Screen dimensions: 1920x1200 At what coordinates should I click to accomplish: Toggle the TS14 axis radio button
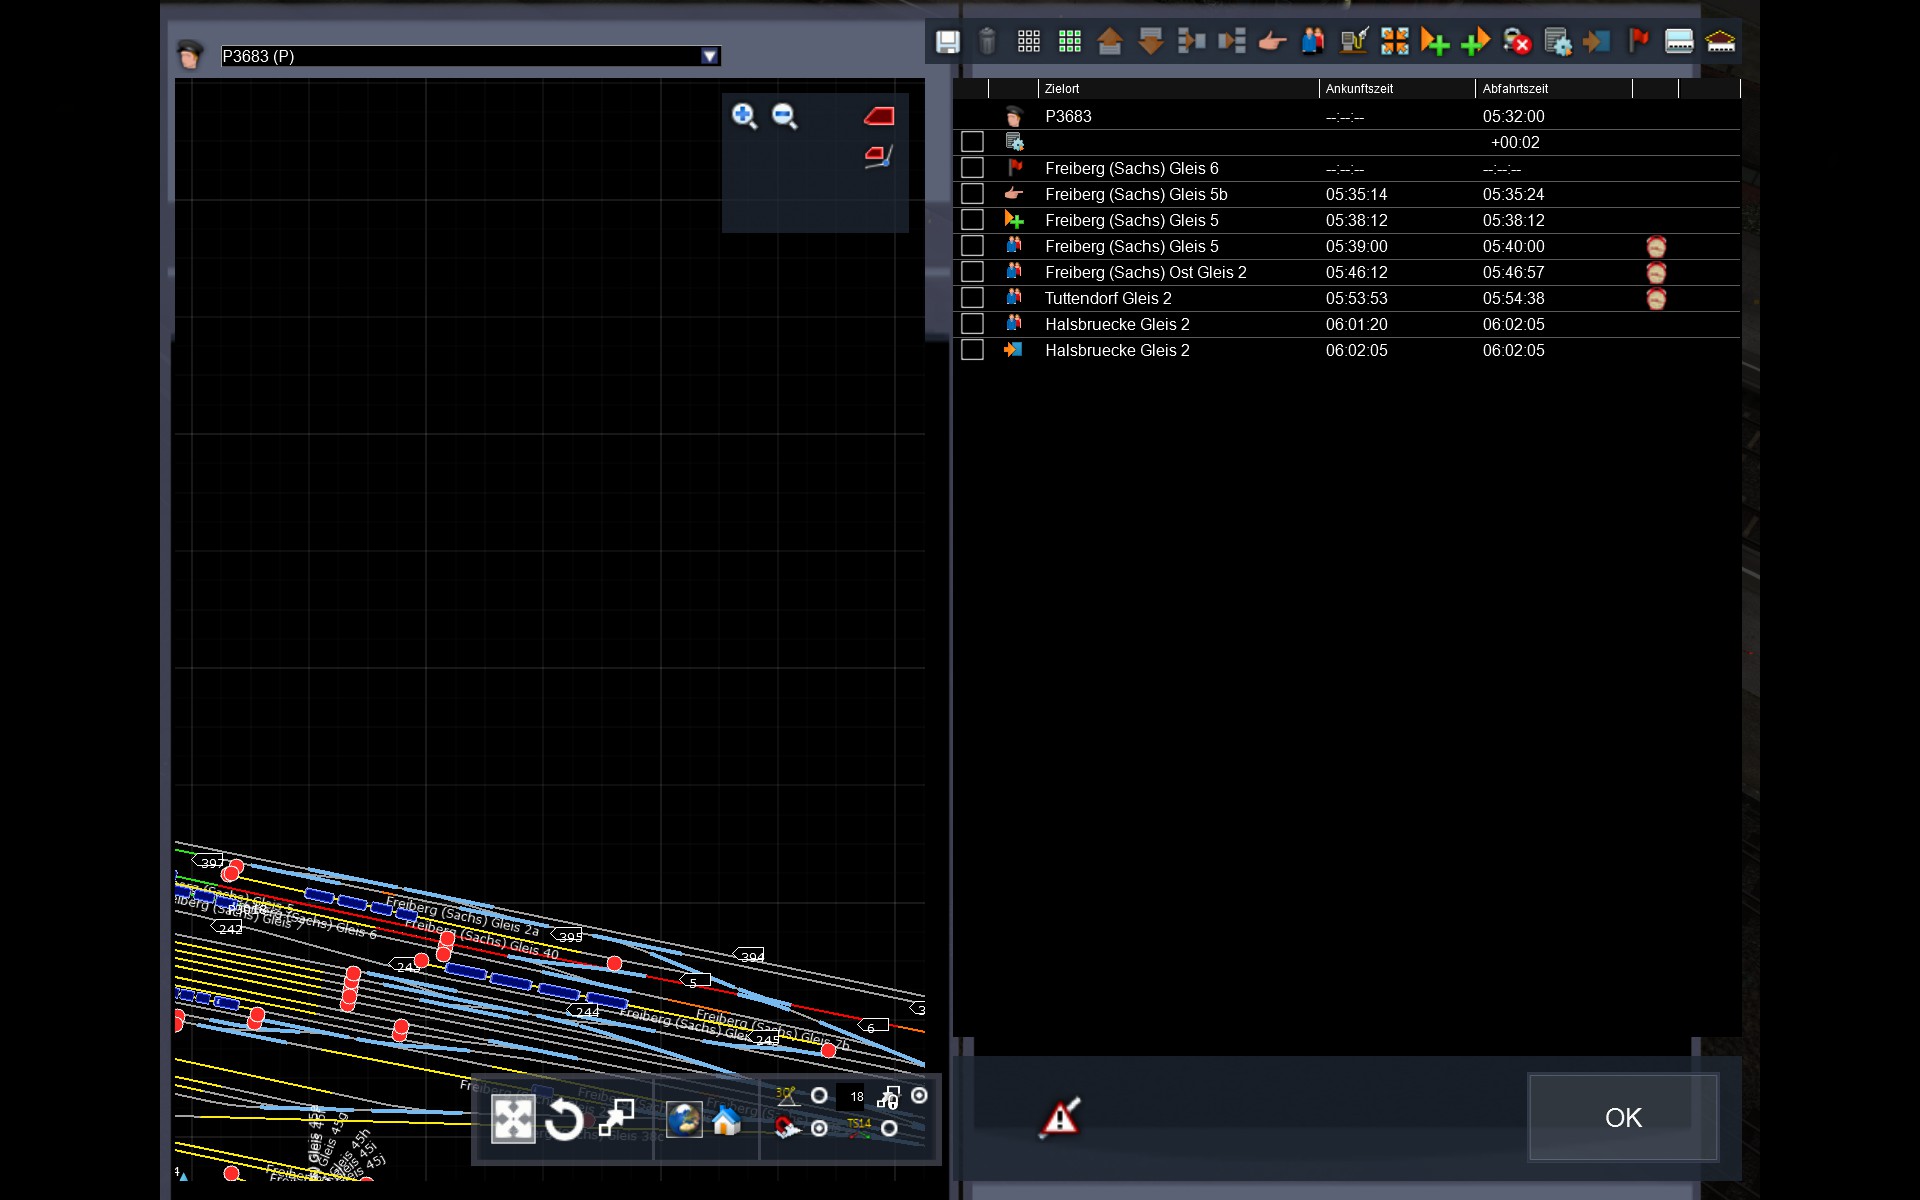[889, 1128]
